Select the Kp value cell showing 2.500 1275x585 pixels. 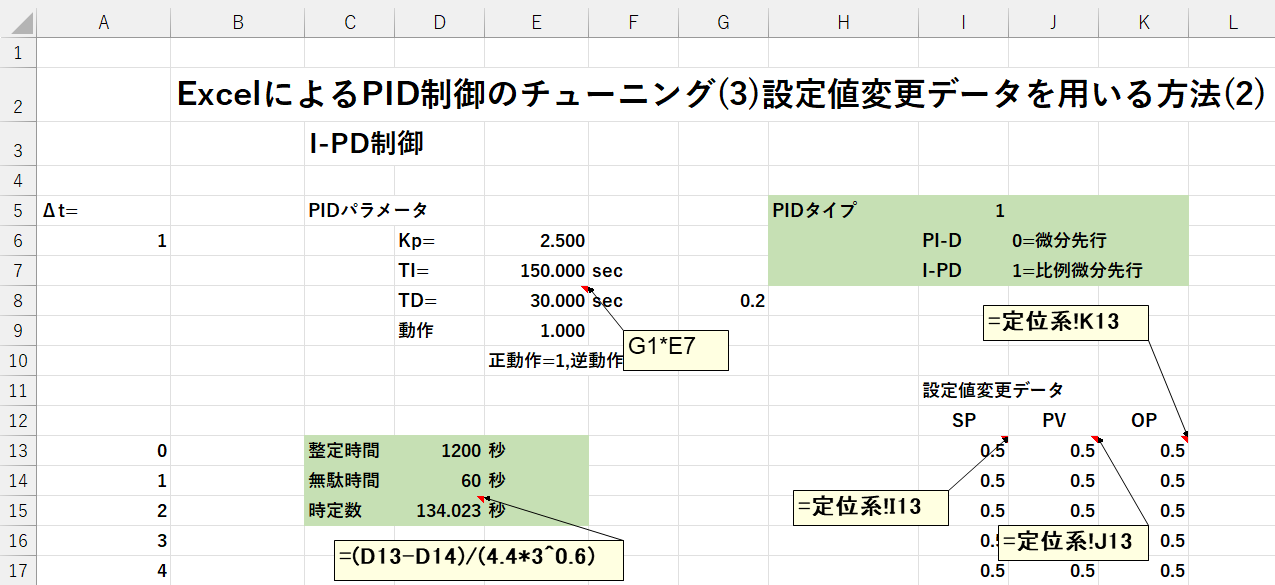(x=536, y=240)
